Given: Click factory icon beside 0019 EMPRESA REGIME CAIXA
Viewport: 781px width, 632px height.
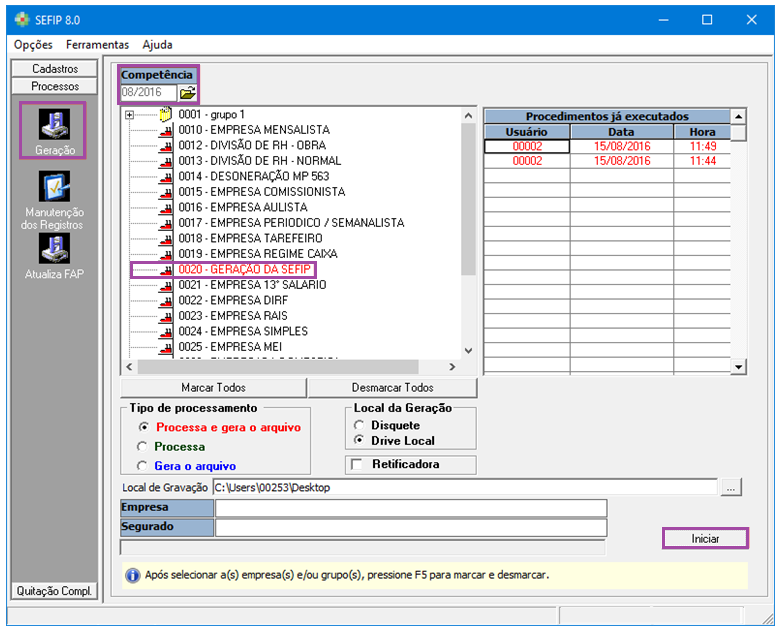Looking at the screenshot, I should pos(166,254).
